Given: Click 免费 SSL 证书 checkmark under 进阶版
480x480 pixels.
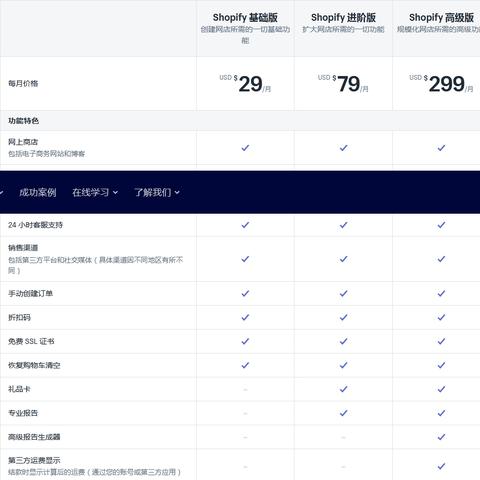Looking at the screenshot, I should point(343,341).
